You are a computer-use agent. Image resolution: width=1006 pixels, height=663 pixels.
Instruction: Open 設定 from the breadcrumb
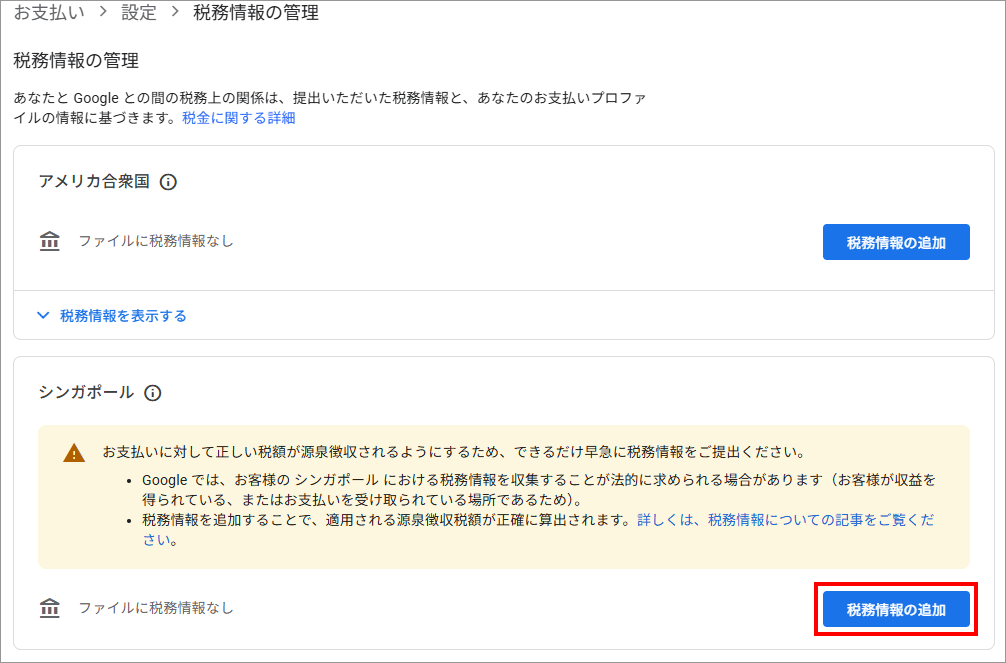[139, 14]
